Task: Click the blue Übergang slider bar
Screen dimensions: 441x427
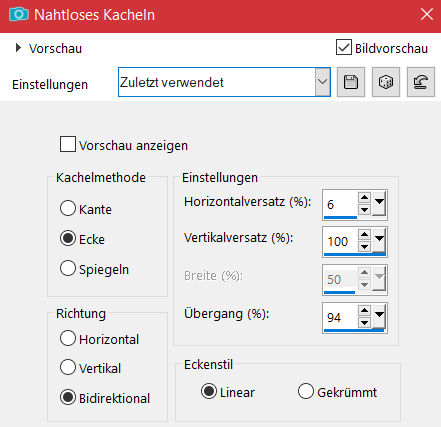Action: (x=354, y=331)
